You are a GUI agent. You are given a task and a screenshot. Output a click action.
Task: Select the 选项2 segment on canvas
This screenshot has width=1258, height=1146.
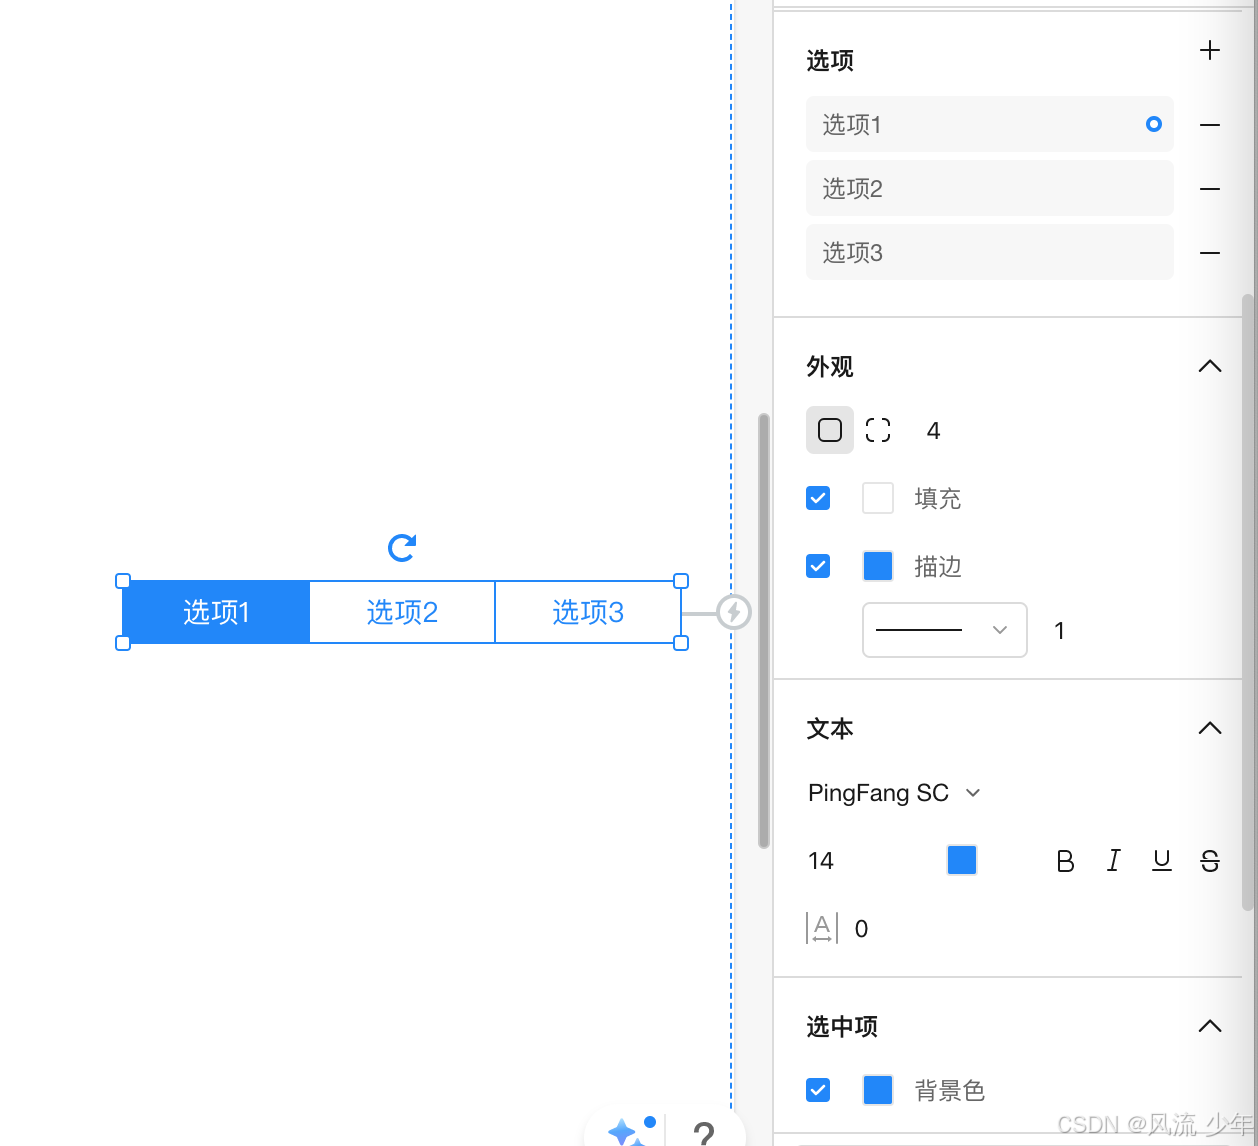402,612
